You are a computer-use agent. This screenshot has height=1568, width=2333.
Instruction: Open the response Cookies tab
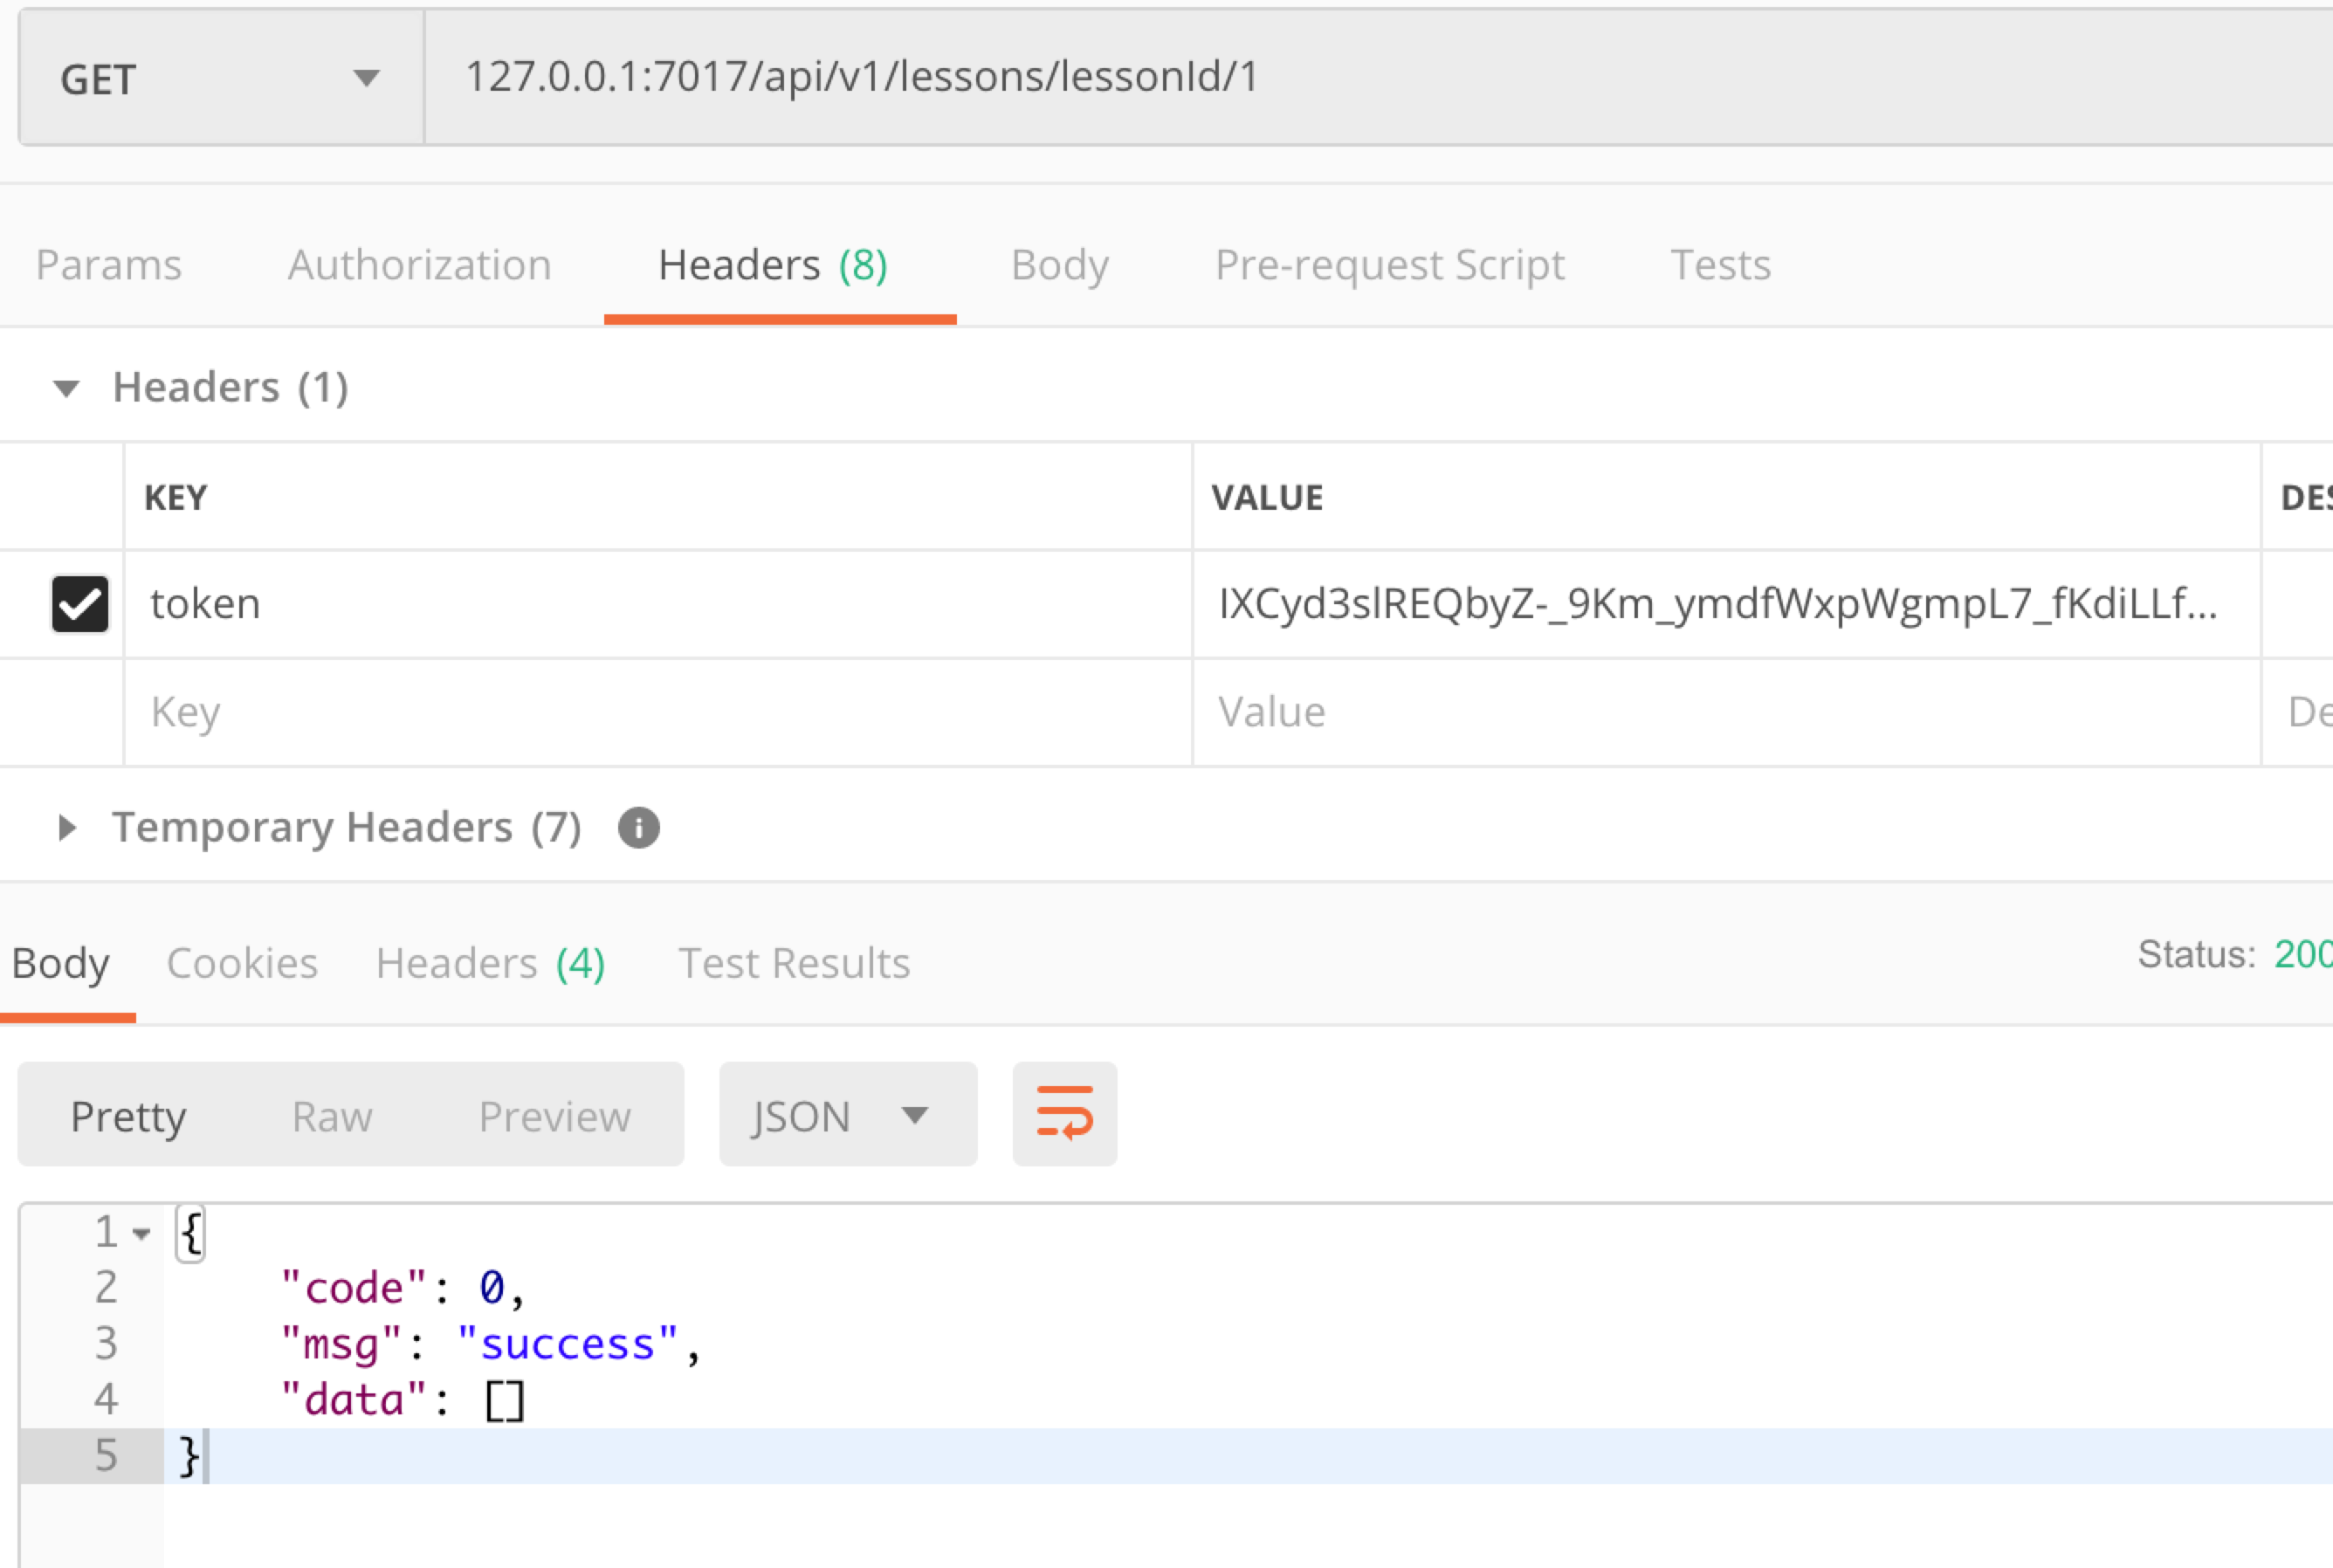click(242, 963)
